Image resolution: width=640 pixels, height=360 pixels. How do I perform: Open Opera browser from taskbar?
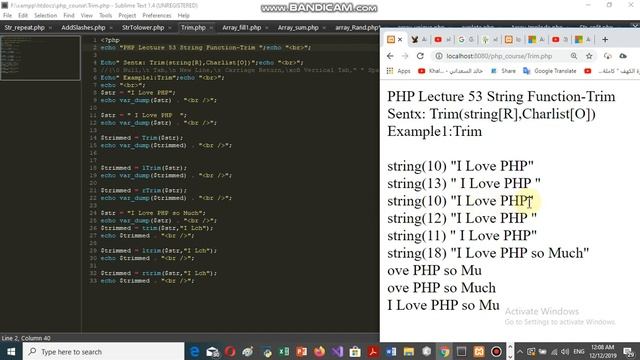coord(230,351)
